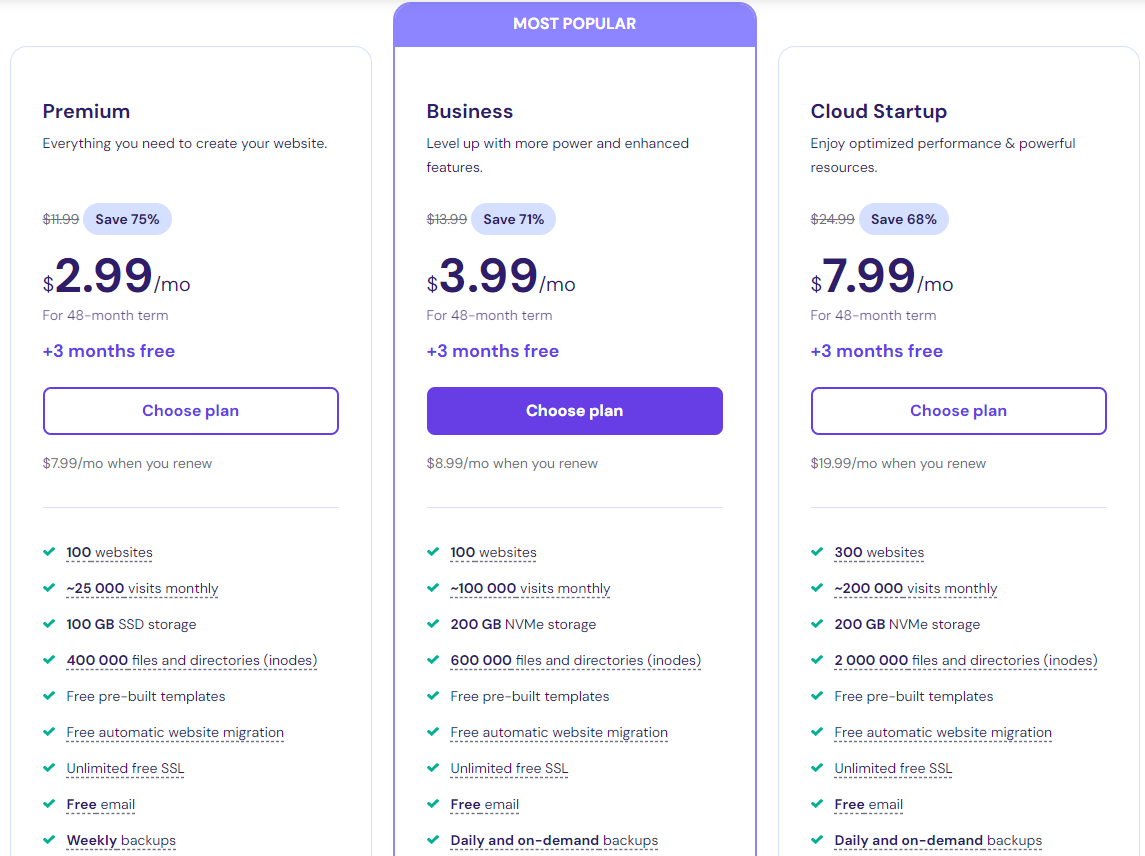
Task: Click checkmark icon next to Weekly backups
Action: (49, 840)
